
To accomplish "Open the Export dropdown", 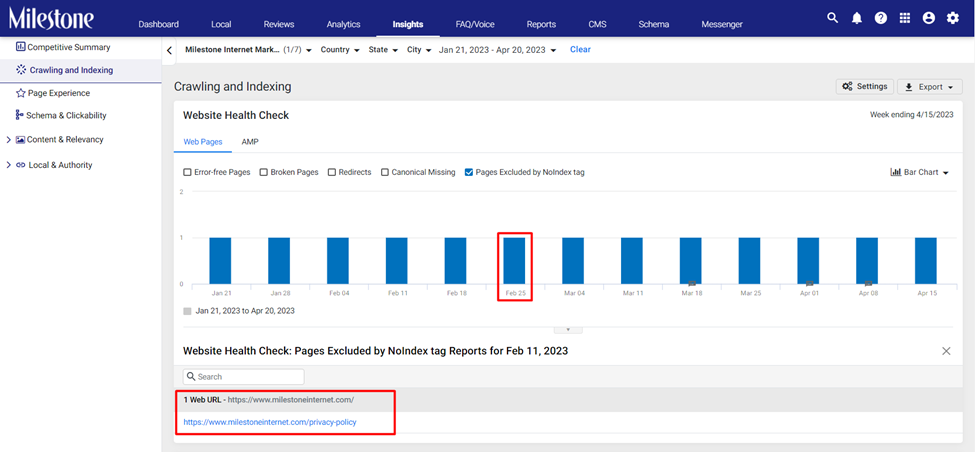I will pos(930,87).
